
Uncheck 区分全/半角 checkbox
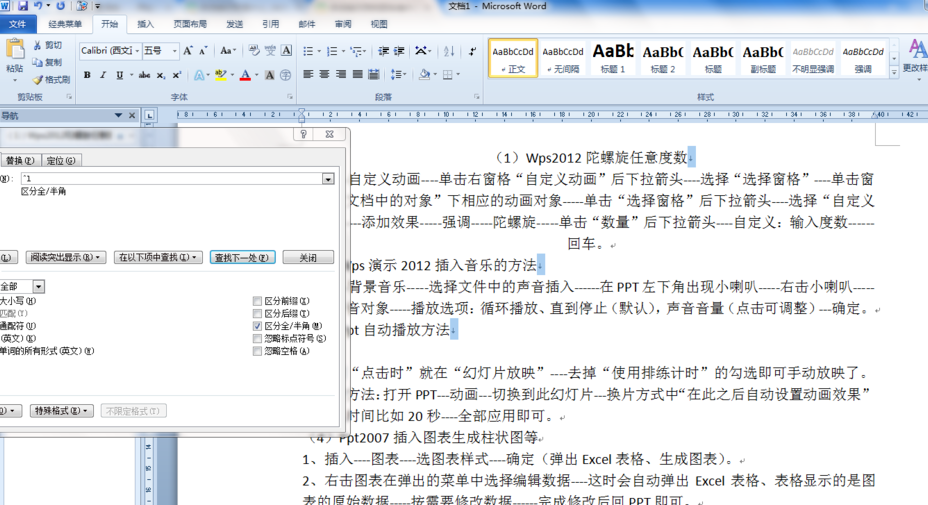[257, 326]
